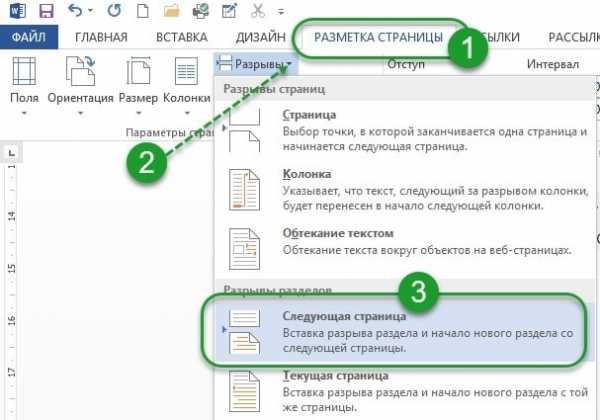
Task: Select Колонка column break option
Action: [x=400, y=190]
